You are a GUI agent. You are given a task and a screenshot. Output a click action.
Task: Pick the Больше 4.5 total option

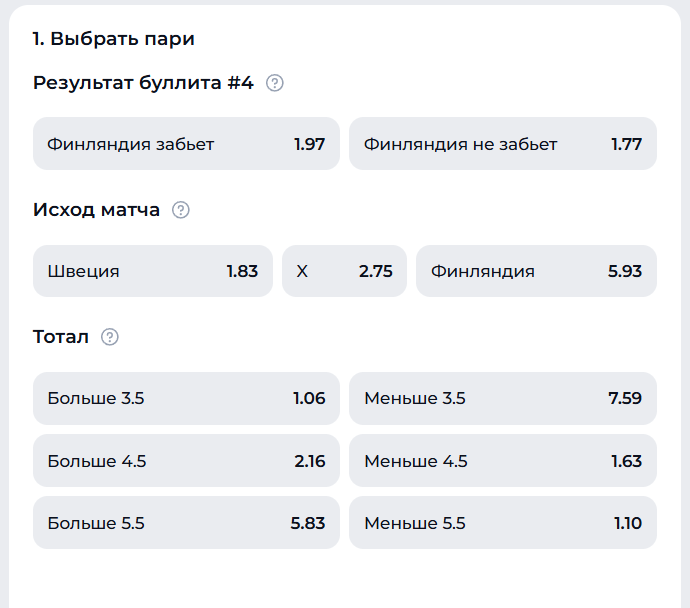(x=186, y=461)
